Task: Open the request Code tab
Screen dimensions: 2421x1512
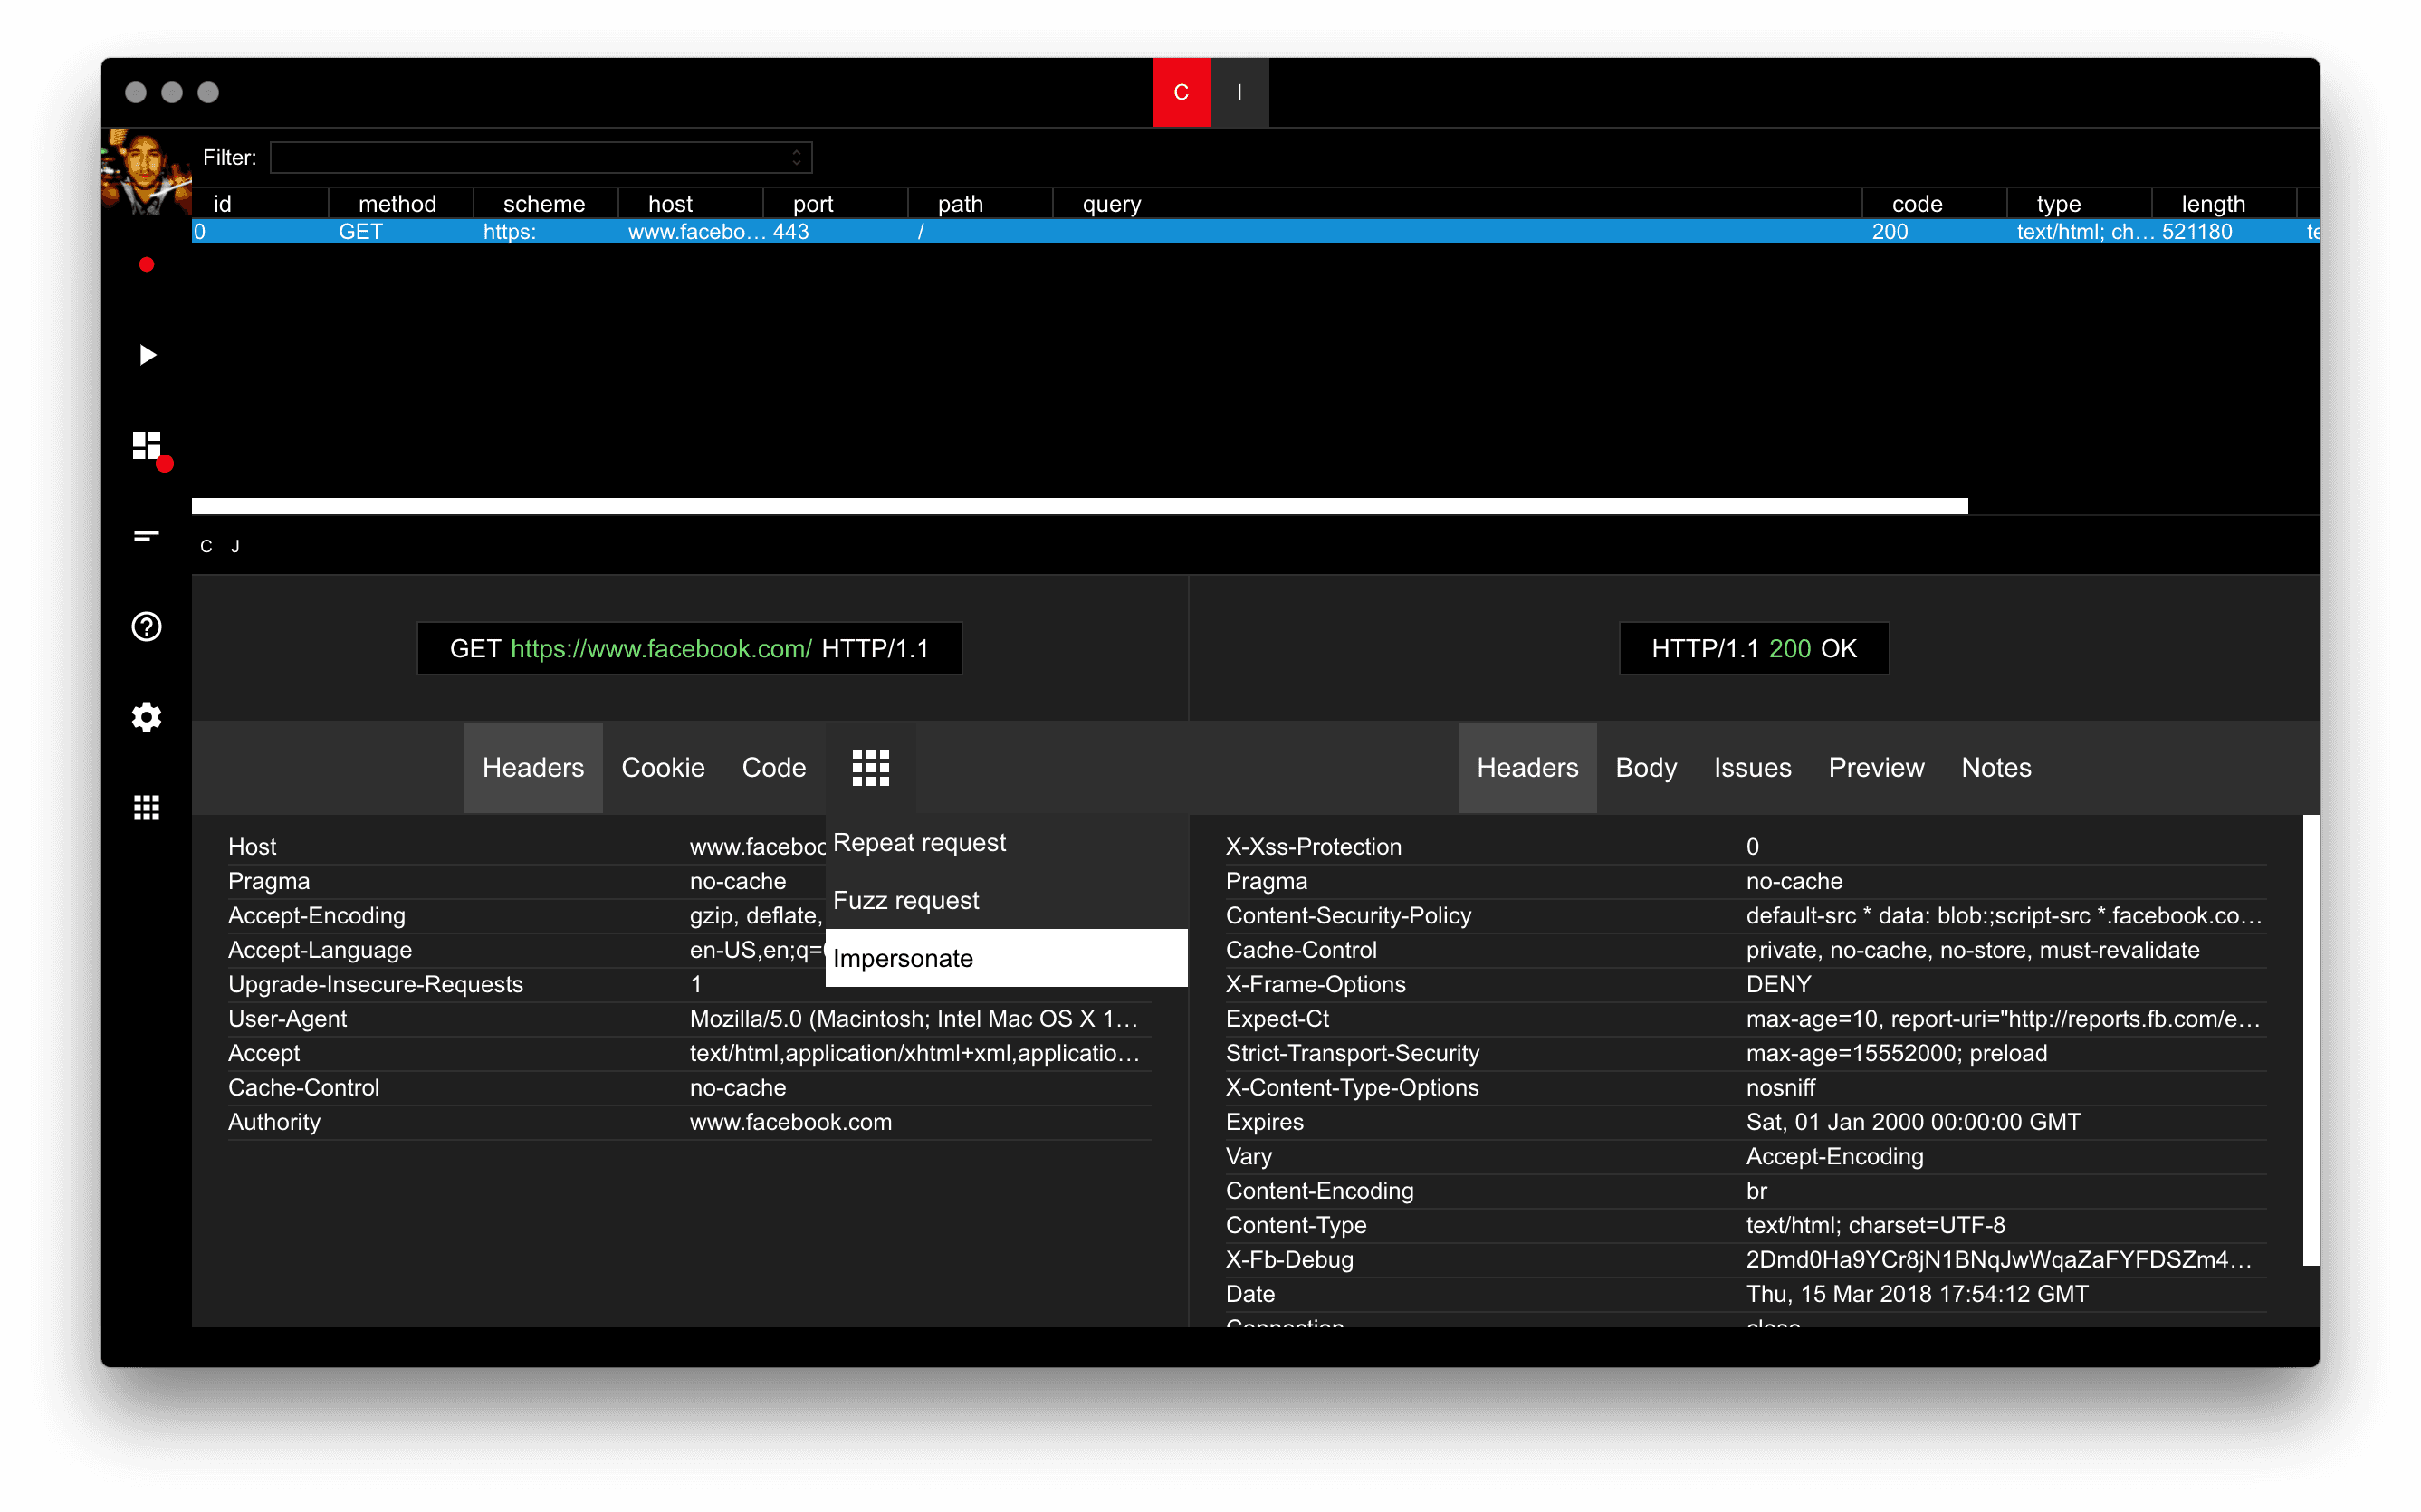Action: coord(774,768)
